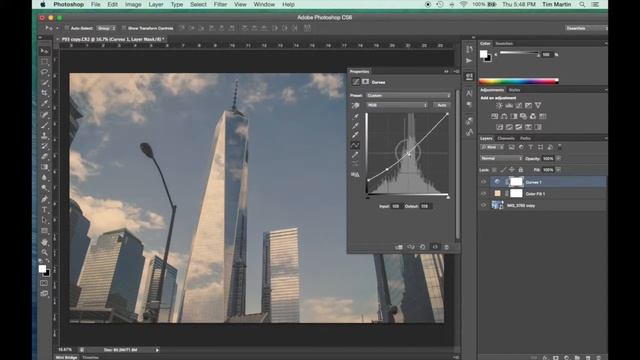Enable Show Transform Controls checkbox
This screenshot has height=360, width=640.
click(124, 28)
